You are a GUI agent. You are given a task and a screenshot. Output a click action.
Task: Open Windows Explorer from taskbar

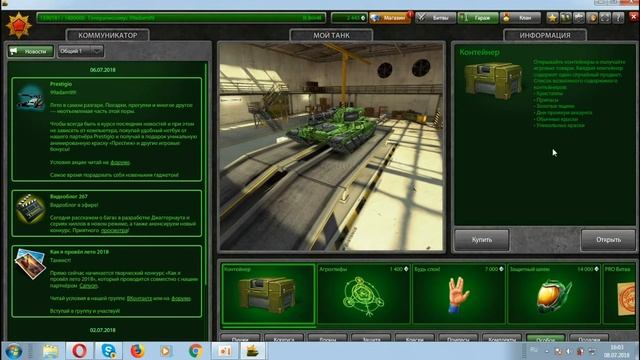point(50,351)
